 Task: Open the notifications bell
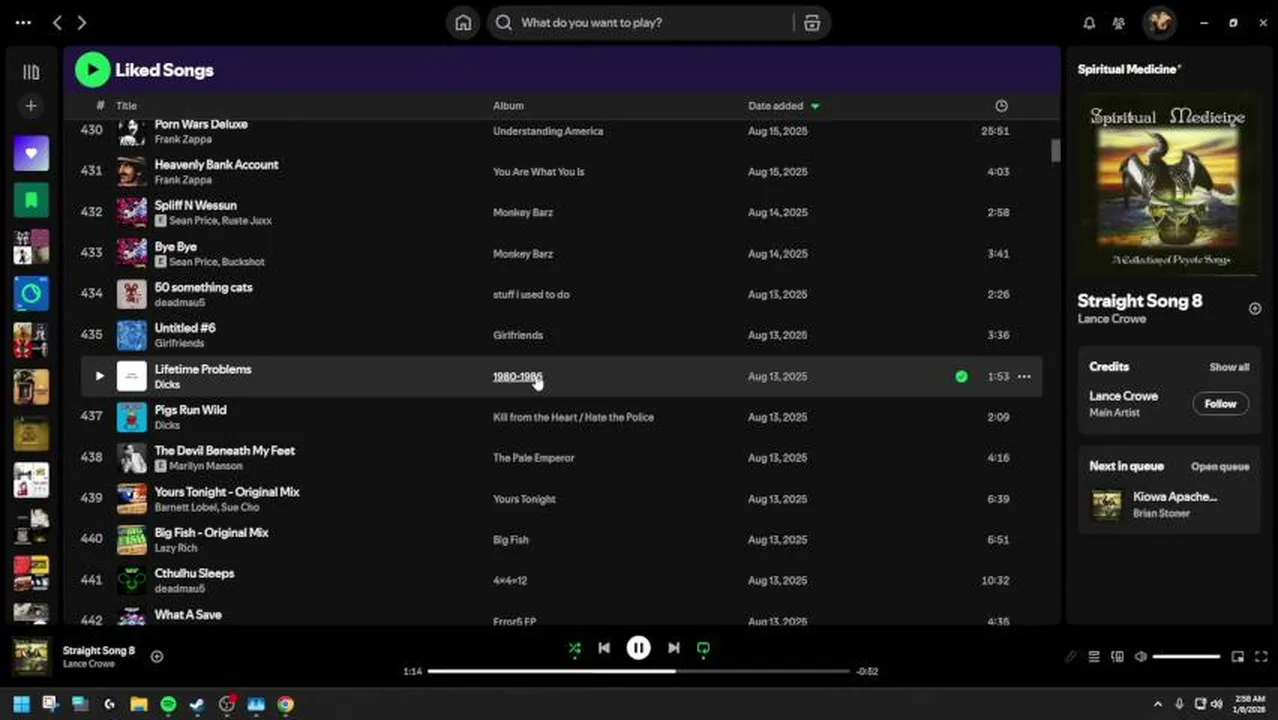tap(1089, 23)
